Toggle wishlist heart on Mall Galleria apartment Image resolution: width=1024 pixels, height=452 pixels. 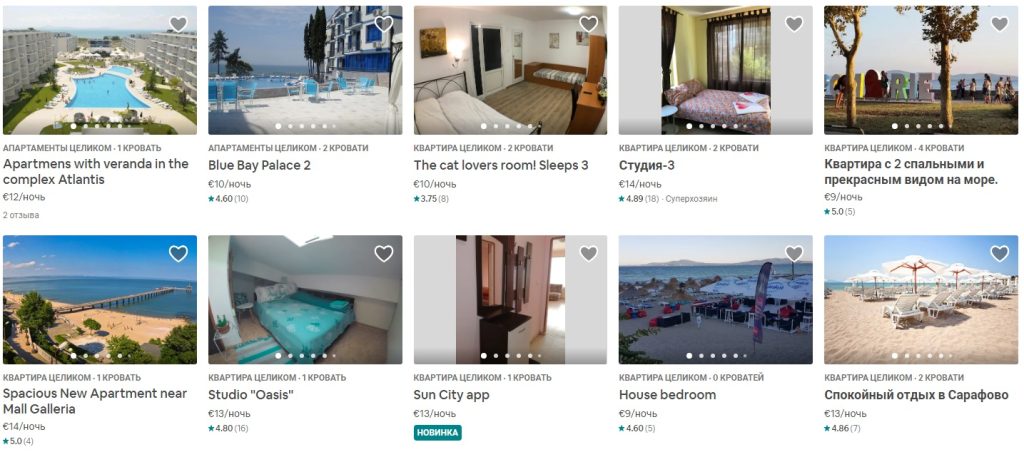pyautogui.click(x=178, y=253)
